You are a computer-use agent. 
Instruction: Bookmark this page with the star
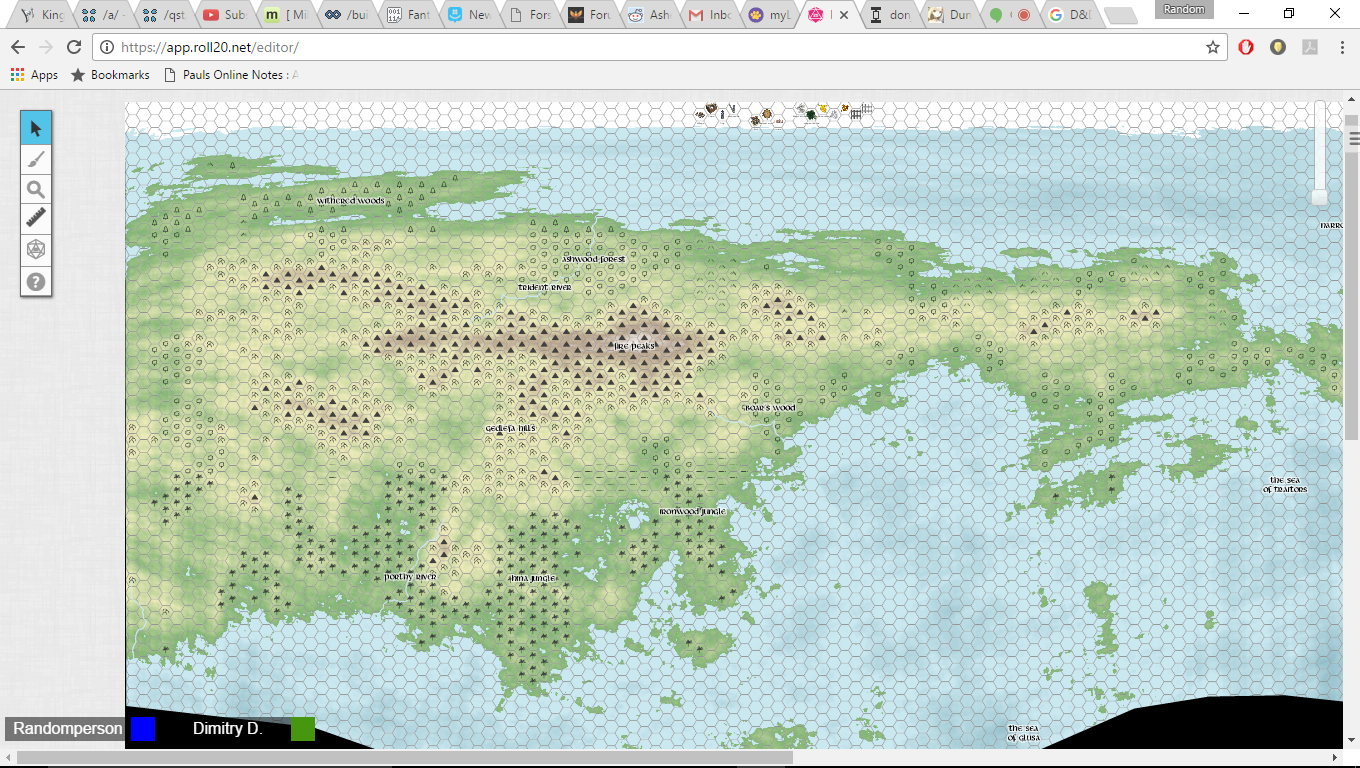[1213, 47]
